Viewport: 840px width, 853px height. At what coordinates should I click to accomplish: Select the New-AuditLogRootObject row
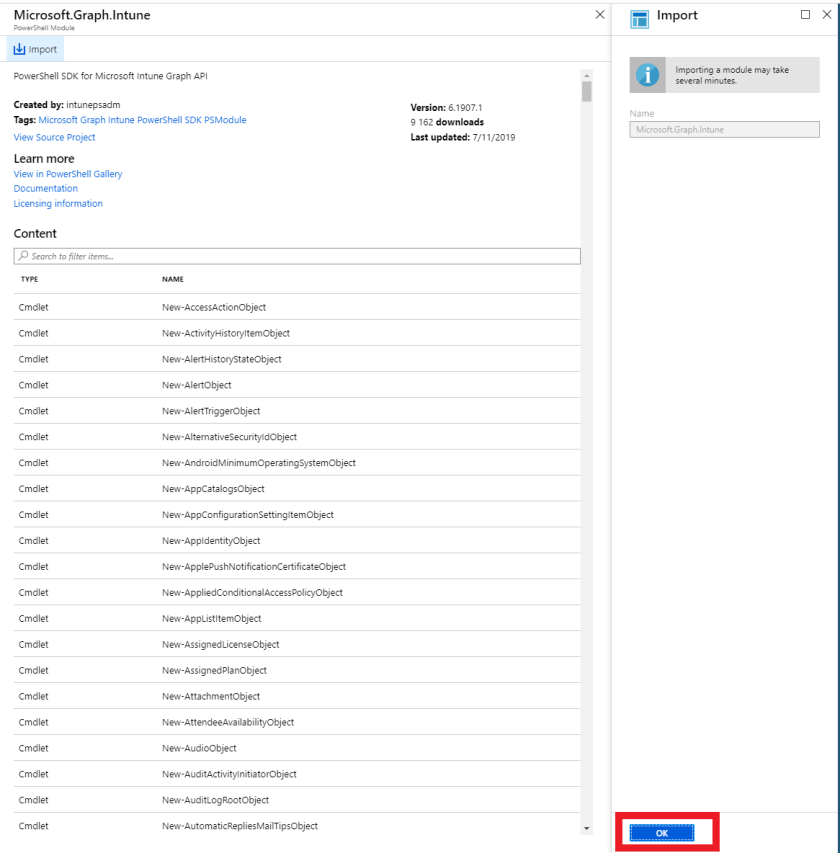pyautogui.click(x=297, y=800)
